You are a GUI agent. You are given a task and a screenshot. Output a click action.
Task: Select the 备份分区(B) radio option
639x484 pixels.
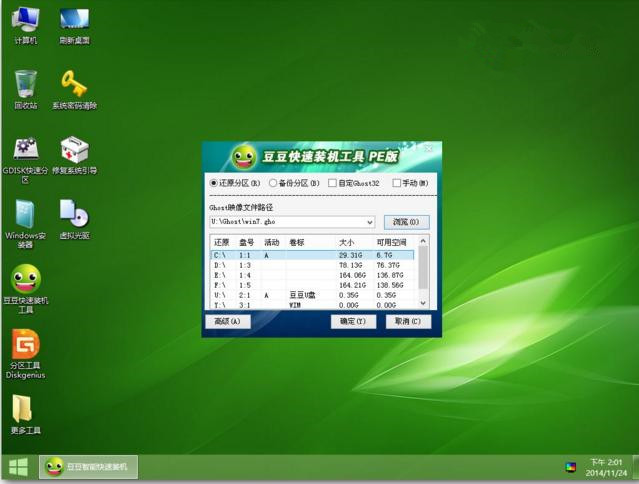pos(294,183)
